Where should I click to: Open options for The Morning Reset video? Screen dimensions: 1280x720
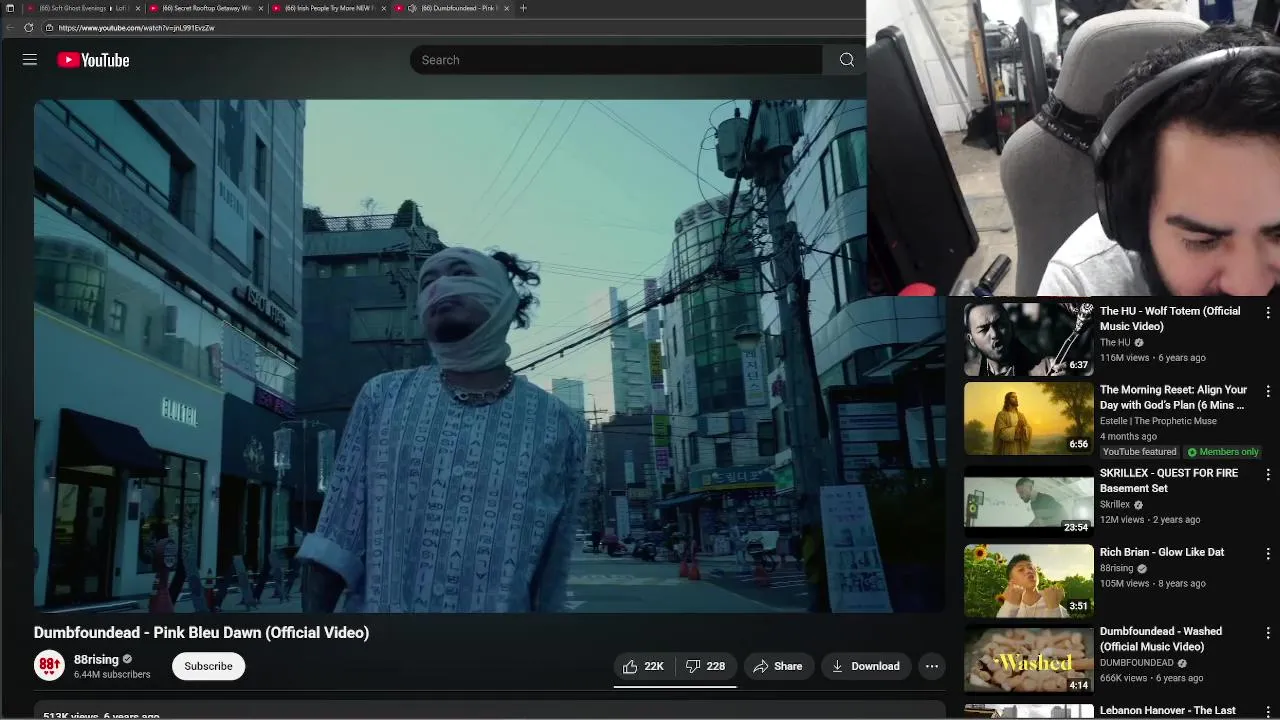point(1268,392)
